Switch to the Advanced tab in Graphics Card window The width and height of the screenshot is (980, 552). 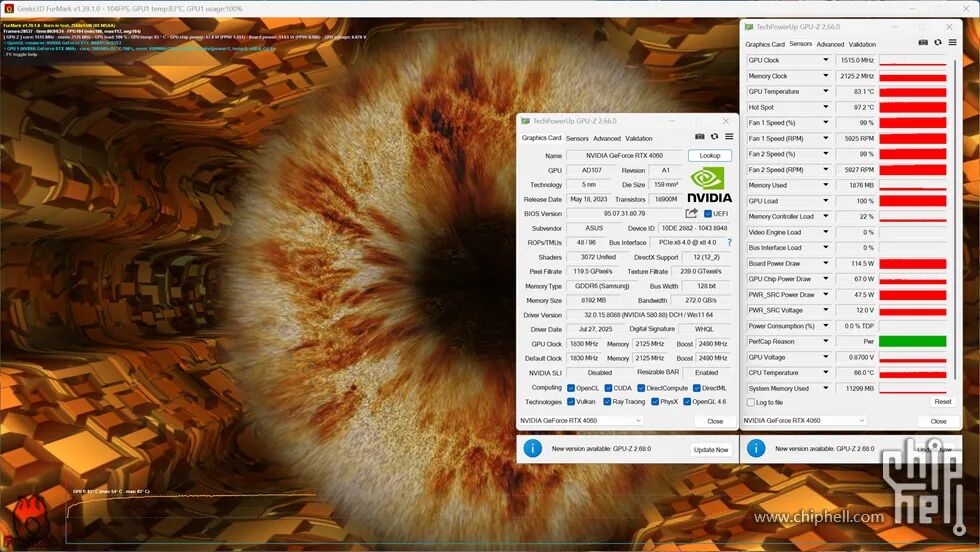pos(607,139)
